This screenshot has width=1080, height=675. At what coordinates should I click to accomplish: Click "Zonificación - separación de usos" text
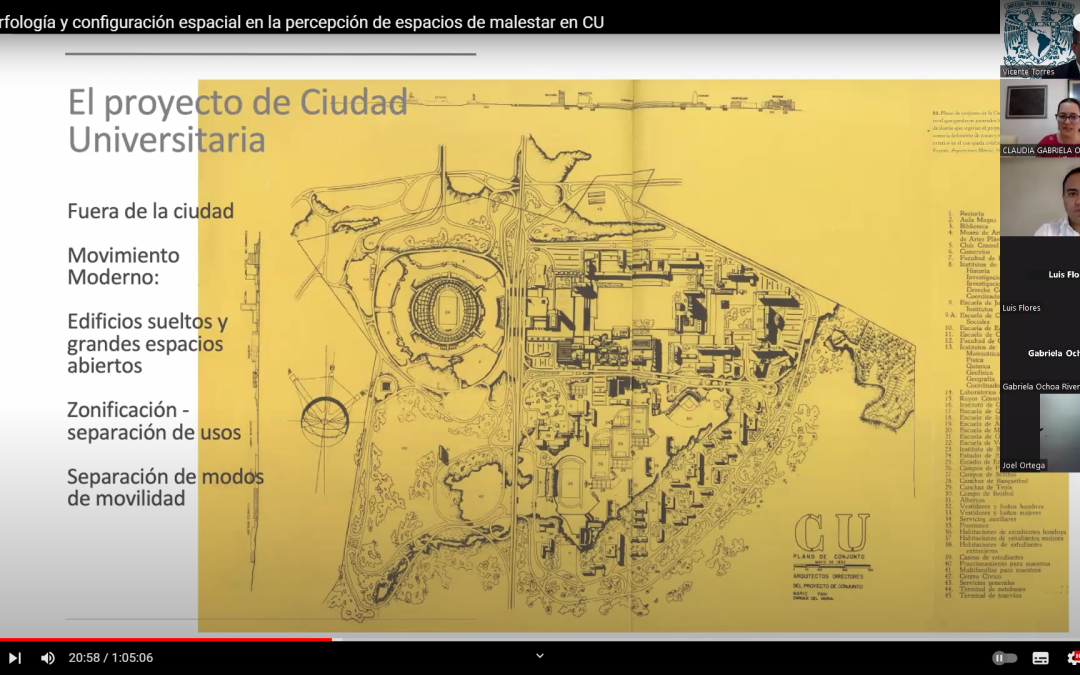[x=154, y=421]
